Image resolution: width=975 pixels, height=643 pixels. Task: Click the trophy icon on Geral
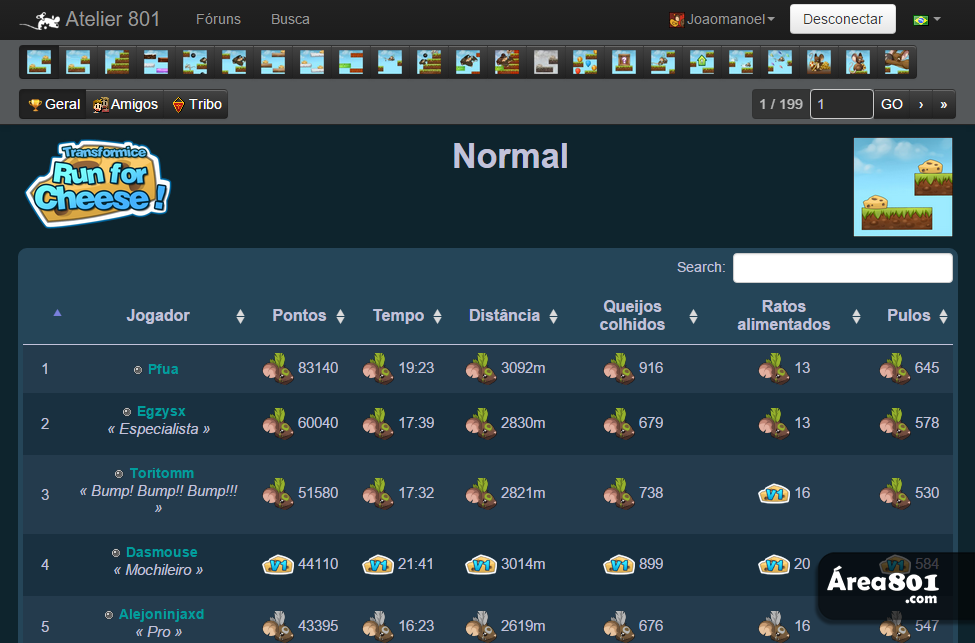[35, 104]
